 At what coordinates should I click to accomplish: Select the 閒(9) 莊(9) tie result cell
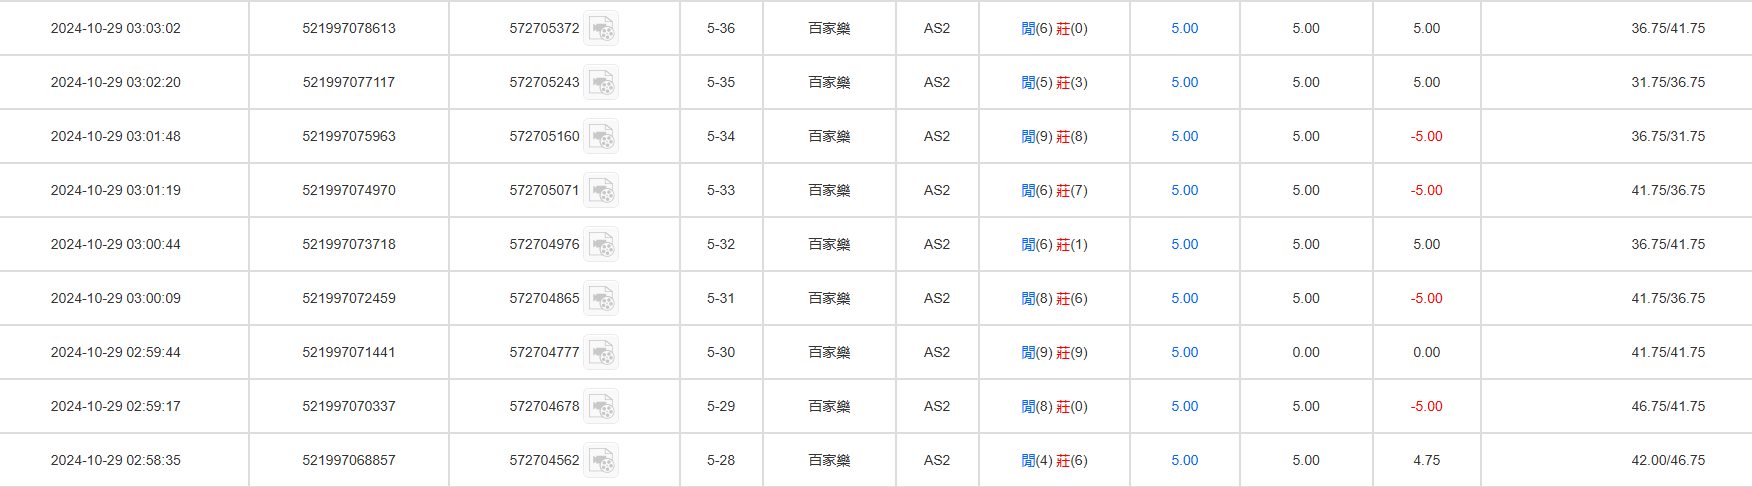pyautogui.click(x=1054, y=353)
